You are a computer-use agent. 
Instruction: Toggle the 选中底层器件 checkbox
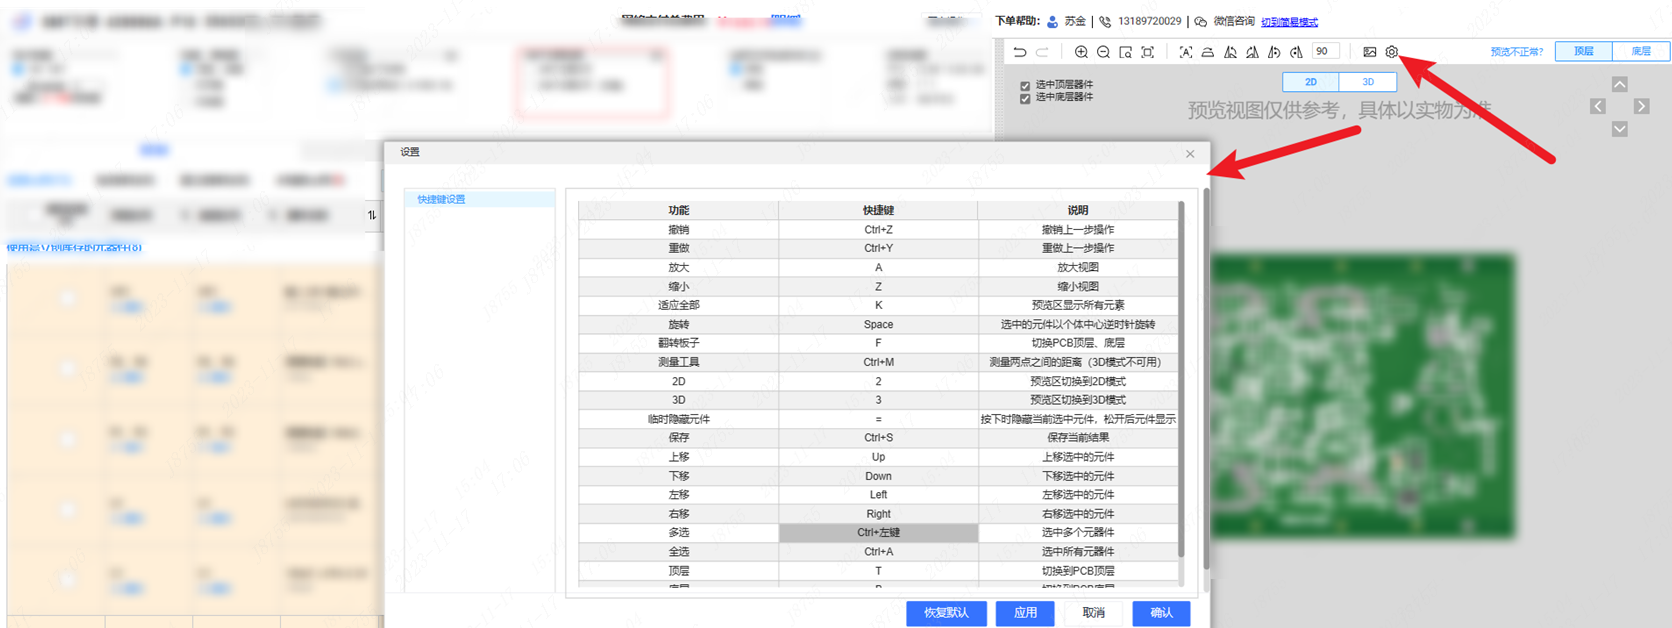click(1025, 99)
